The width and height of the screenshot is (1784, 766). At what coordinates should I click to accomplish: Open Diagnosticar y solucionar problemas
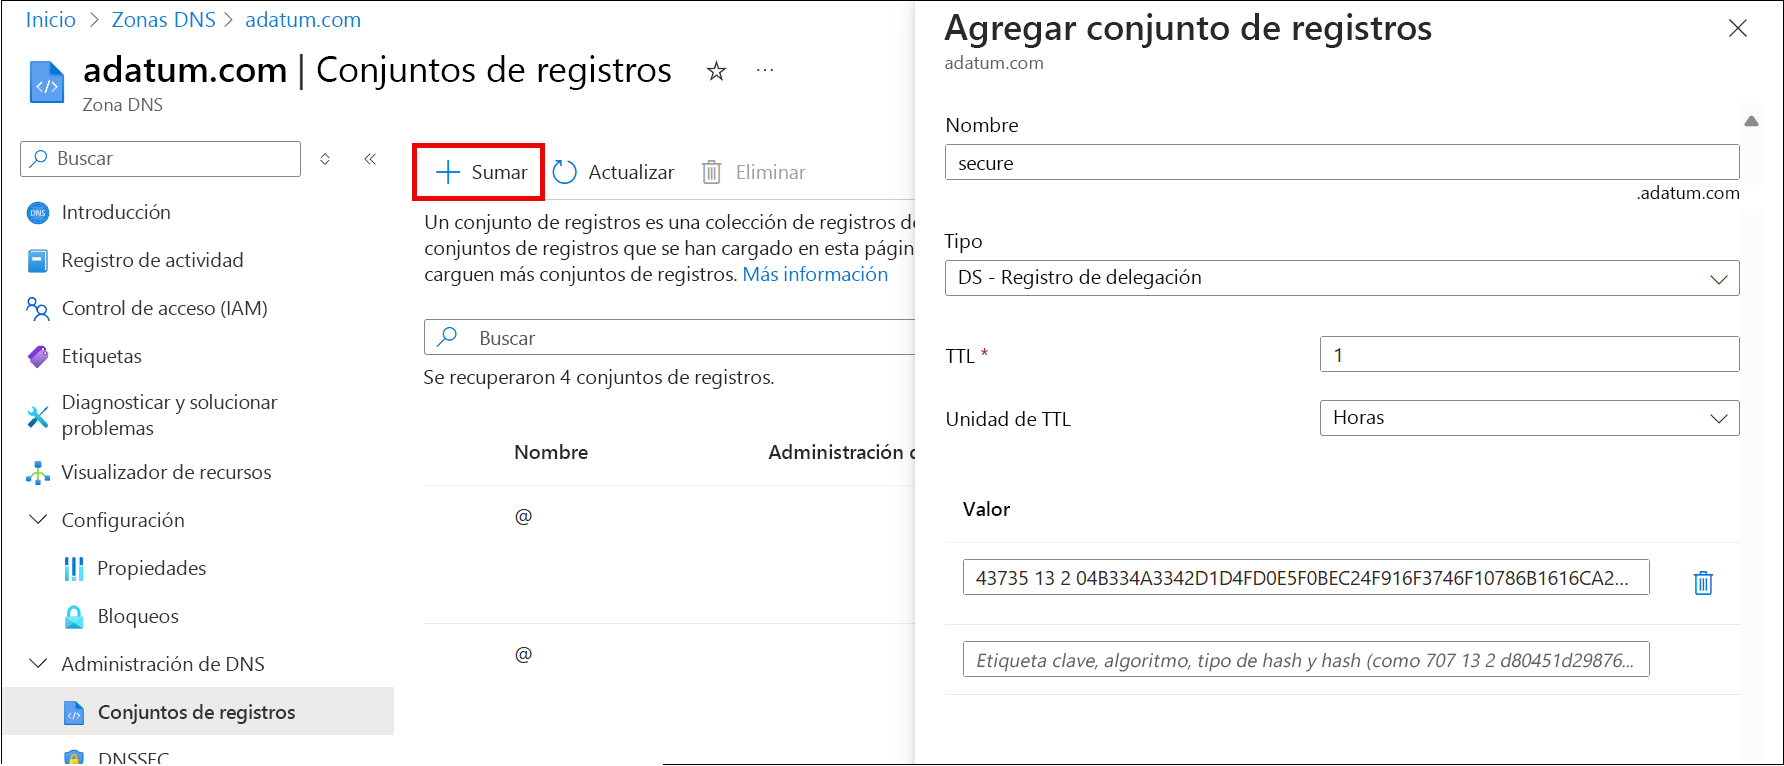170,415
